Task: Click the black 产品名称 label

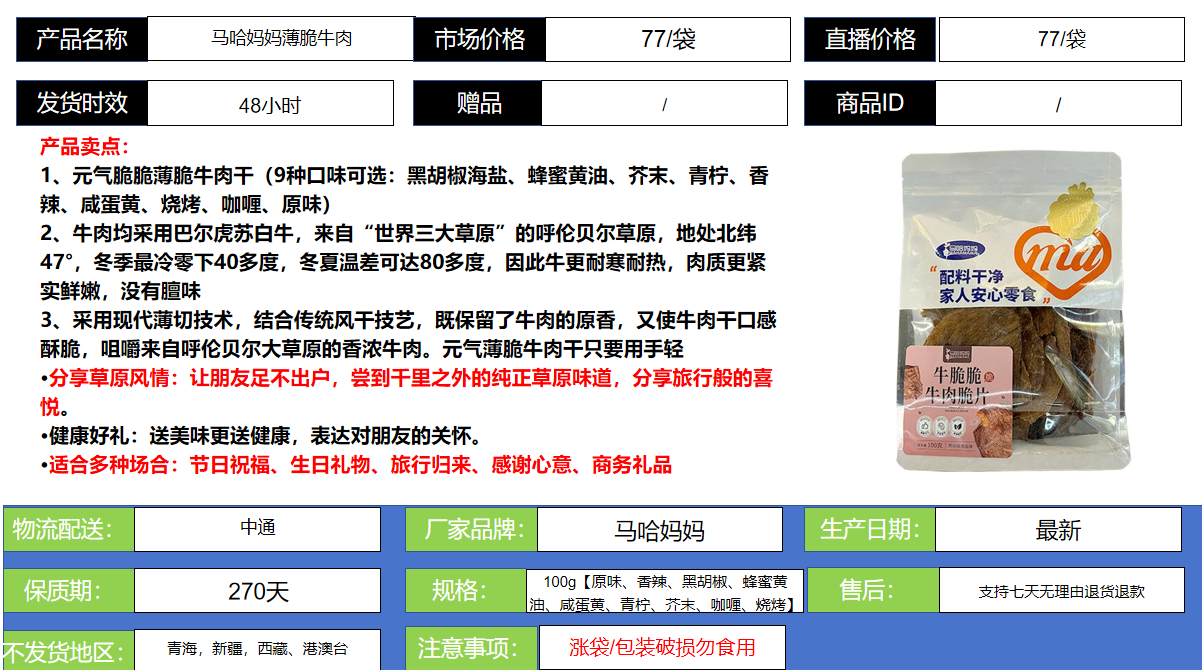Action: [82, 39]
